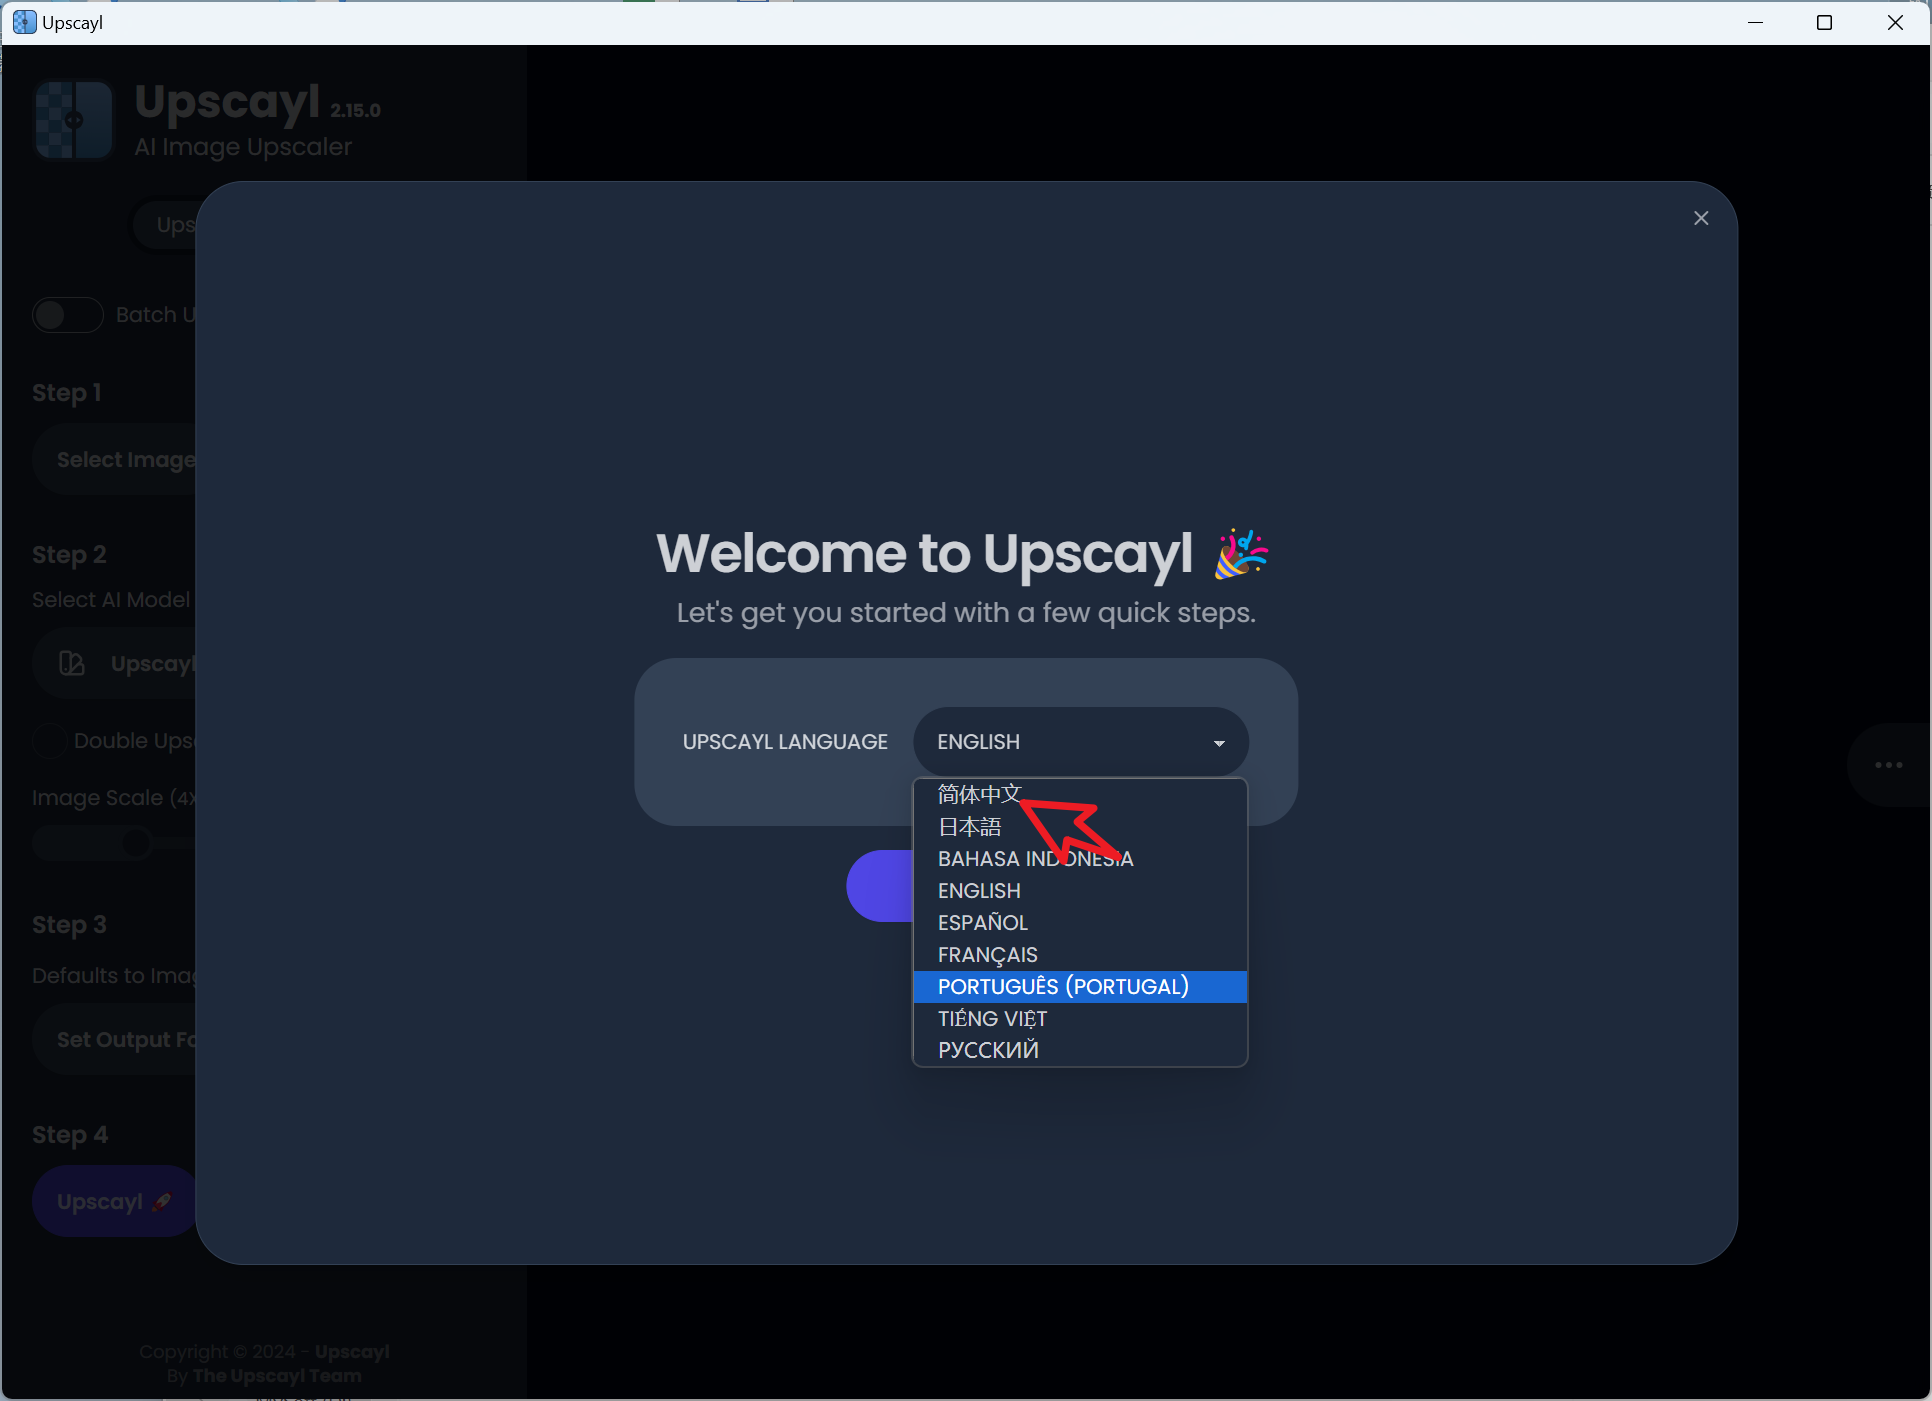Click the dropdown arrow beside ENGLISH
1932x1401 pixels.
[x=1219, y=743]
